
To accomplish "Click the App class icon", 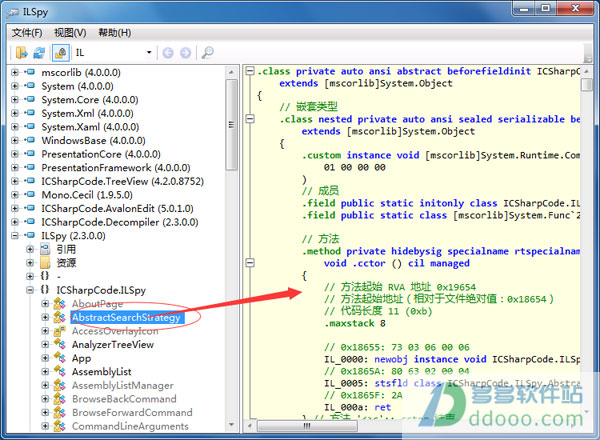I will pyautogui.click(x=60, y=358).
